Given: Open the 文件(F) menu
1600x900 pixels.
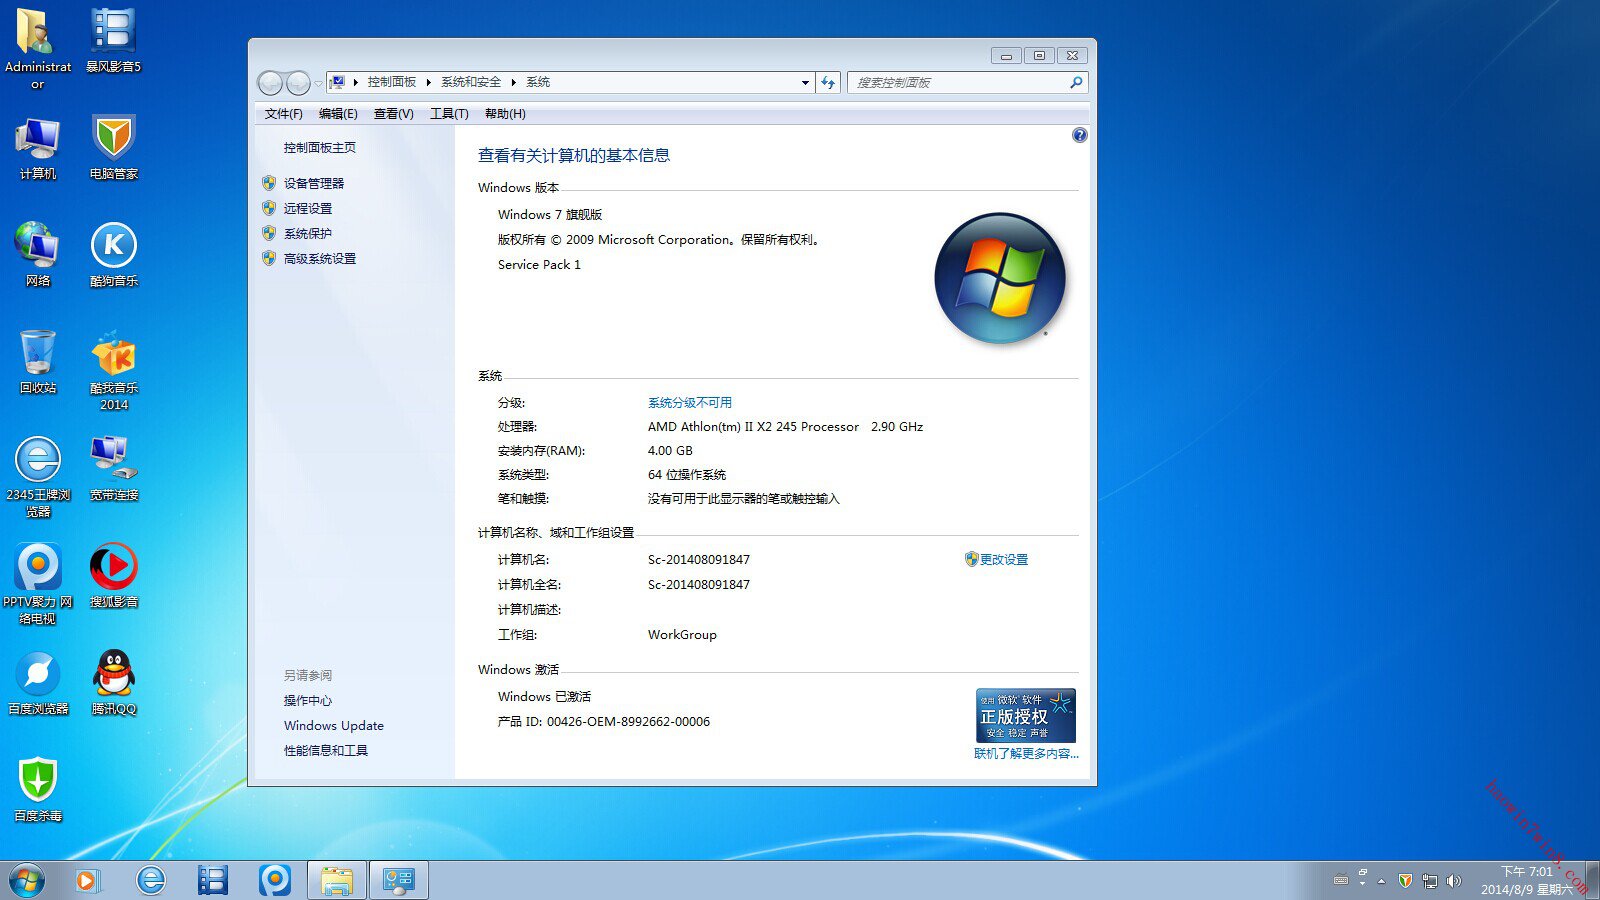Looking at the screenshot, I should click(283, 114).
